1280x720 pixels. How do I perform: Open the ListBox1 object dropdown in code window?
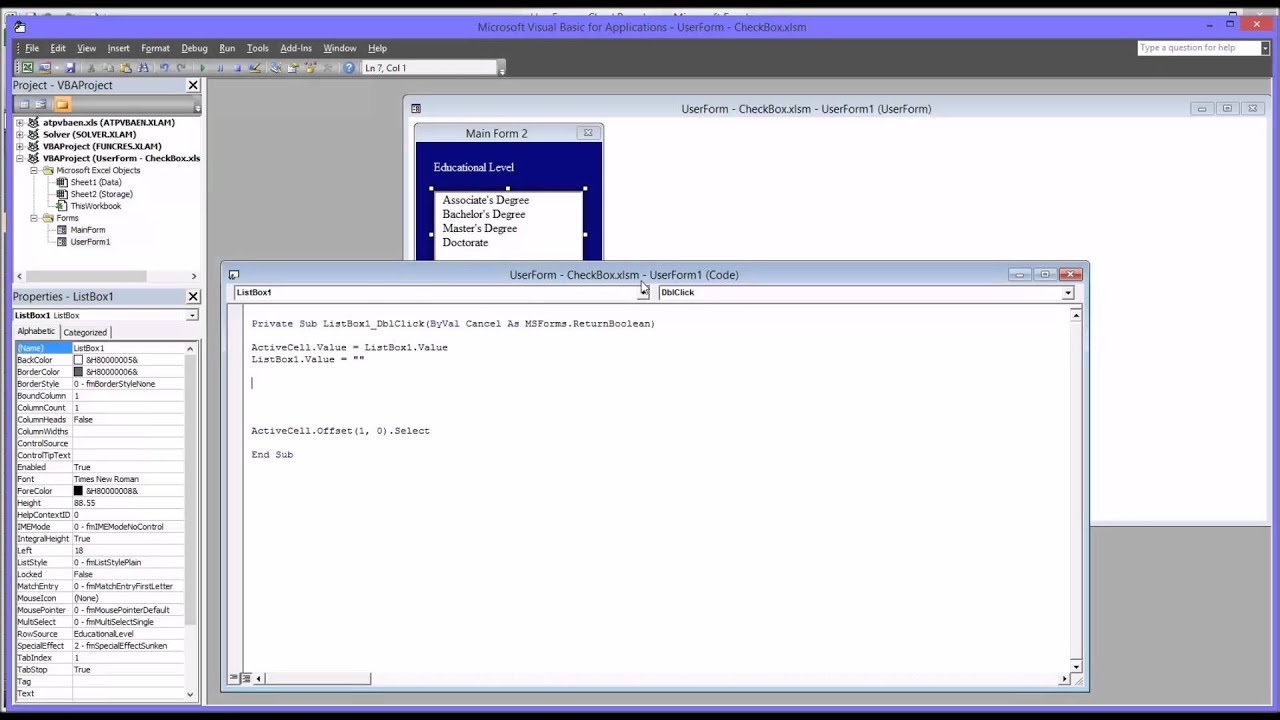click(x=643, y=293)
